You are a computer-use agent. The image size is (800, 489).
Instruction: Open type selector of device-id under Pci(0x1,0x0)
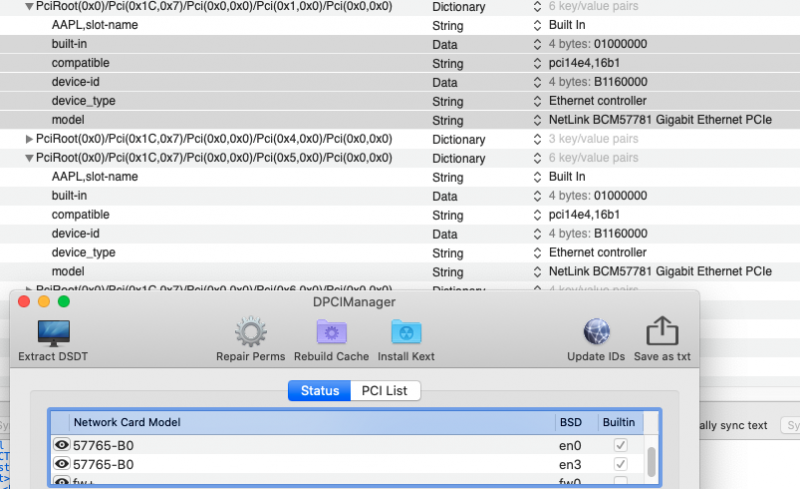[x=537, y=82]
